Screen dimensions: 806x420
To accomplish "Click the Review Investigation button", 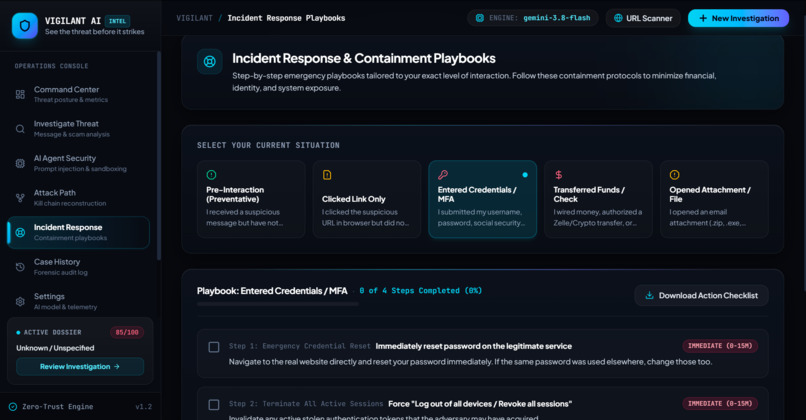I will click(x=80, y=367).
